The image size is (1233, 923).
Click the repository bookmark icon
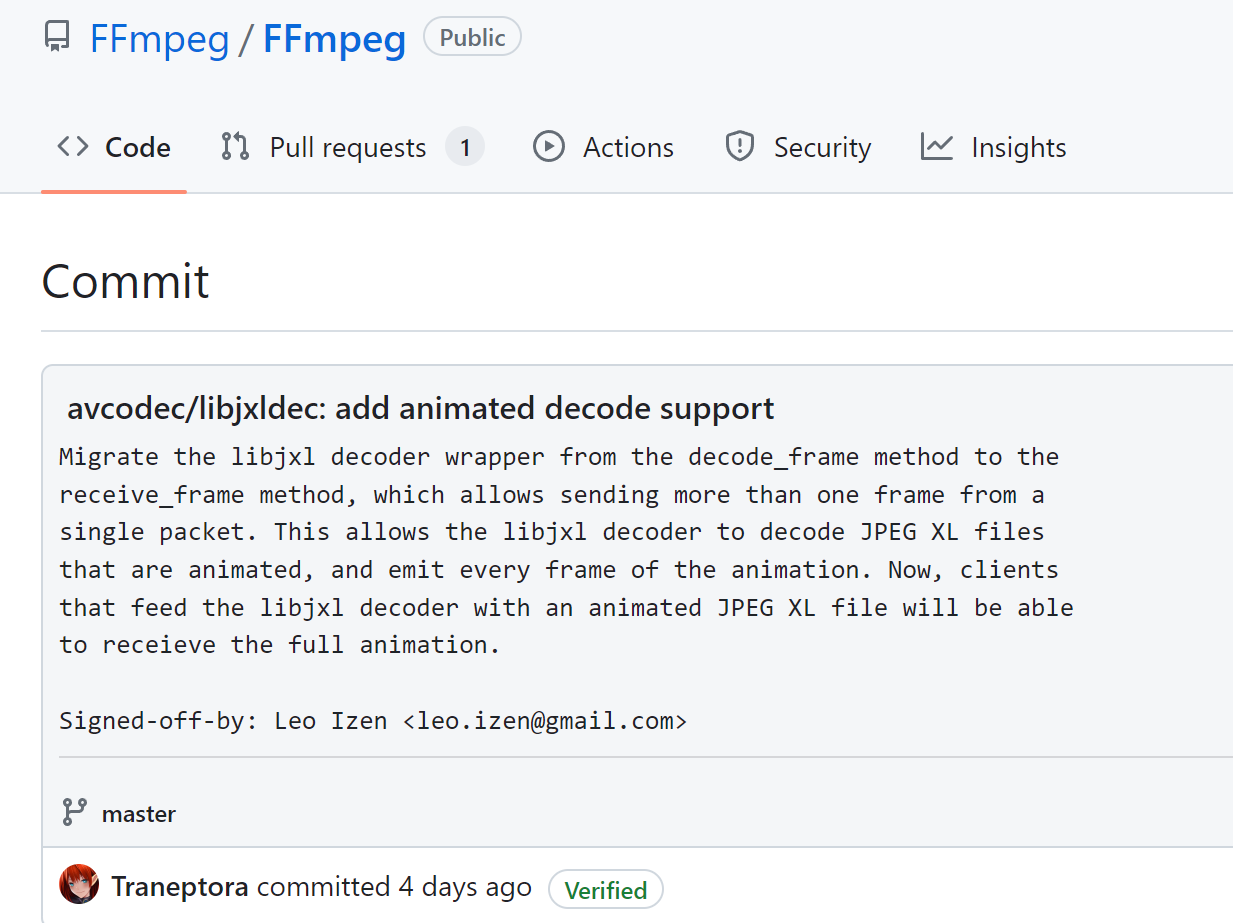point(56,37)
